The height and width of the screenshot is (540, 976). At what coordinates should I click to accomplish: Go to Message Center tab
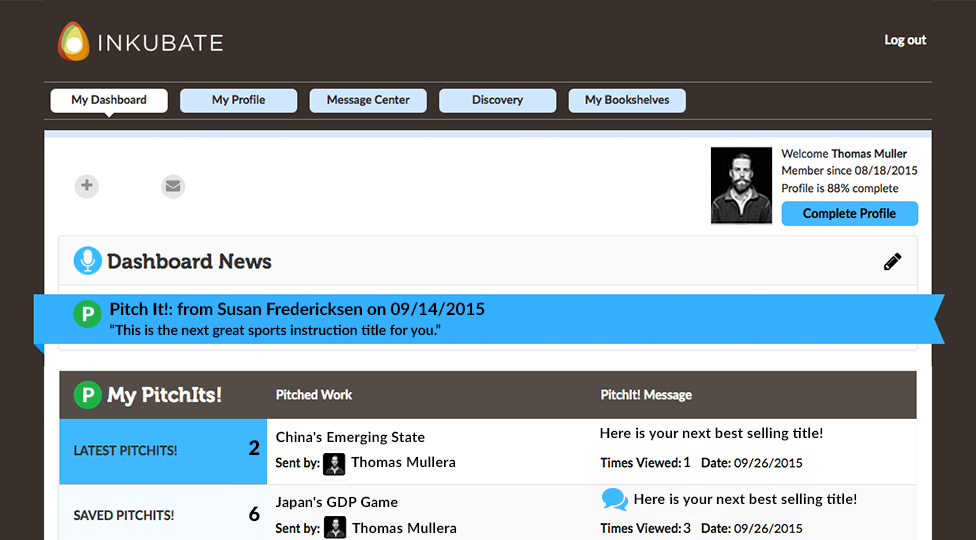point(368,100)
